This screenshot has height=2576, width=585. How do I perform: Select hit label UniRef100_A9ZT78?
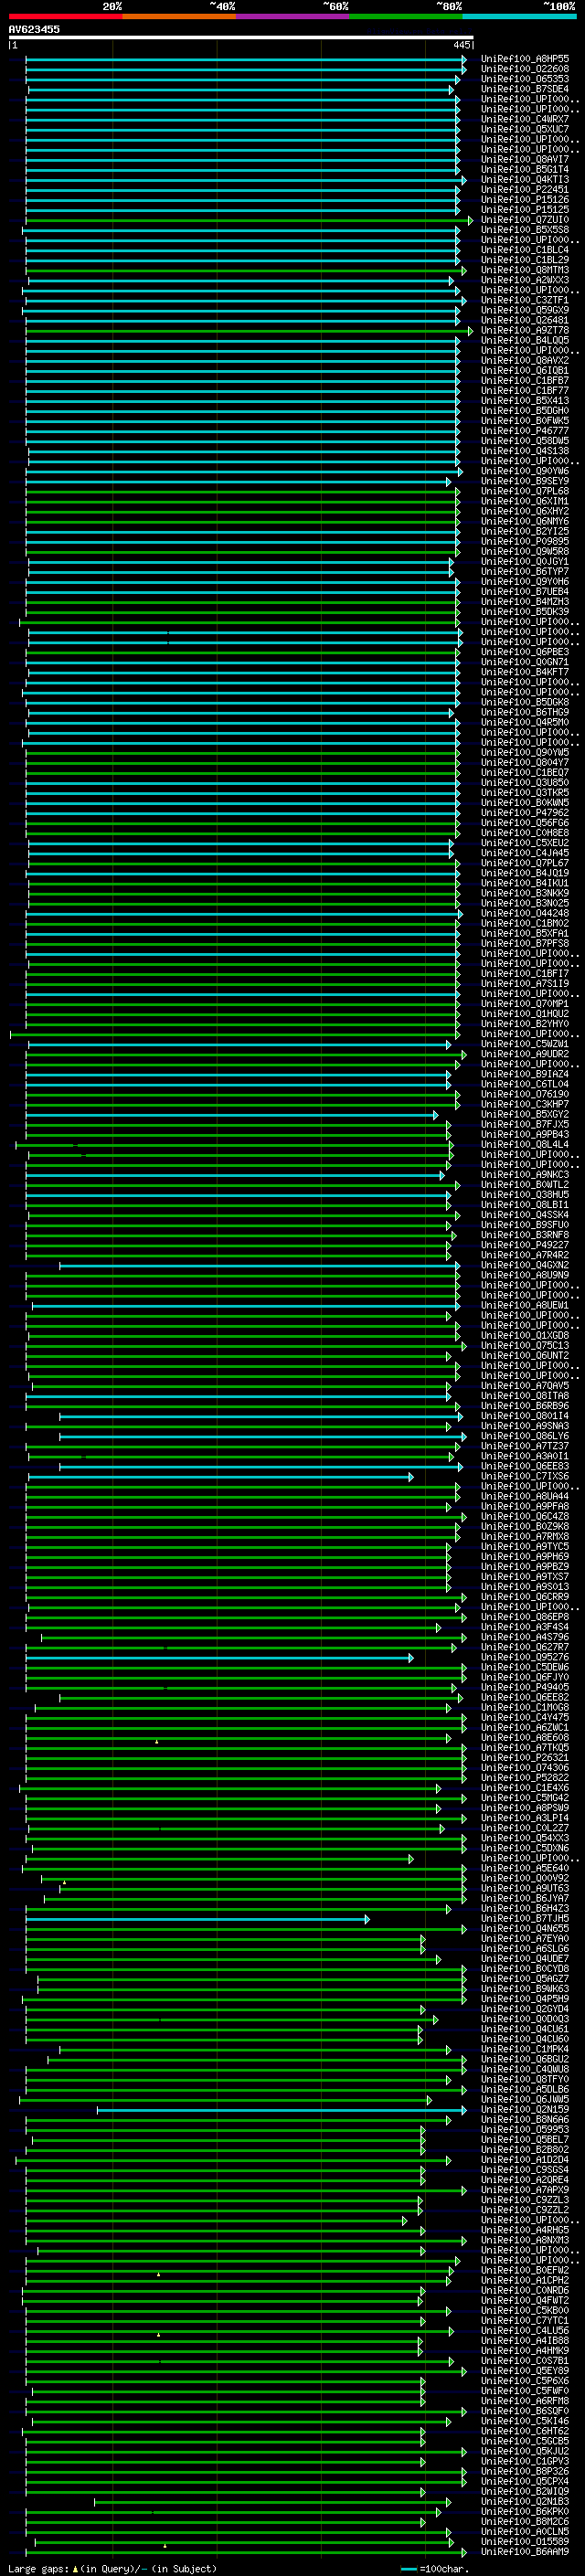pyautogui.click(x=525, y=330)
